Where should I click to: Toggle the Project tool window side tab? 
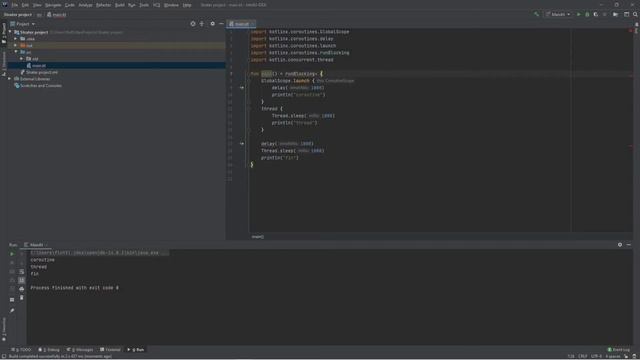[4, 33]
